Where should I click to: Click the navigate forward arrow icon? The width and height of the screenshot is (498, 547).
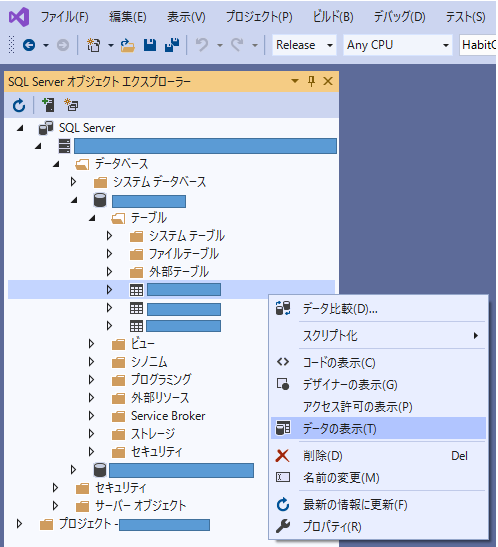coord(63,45)
